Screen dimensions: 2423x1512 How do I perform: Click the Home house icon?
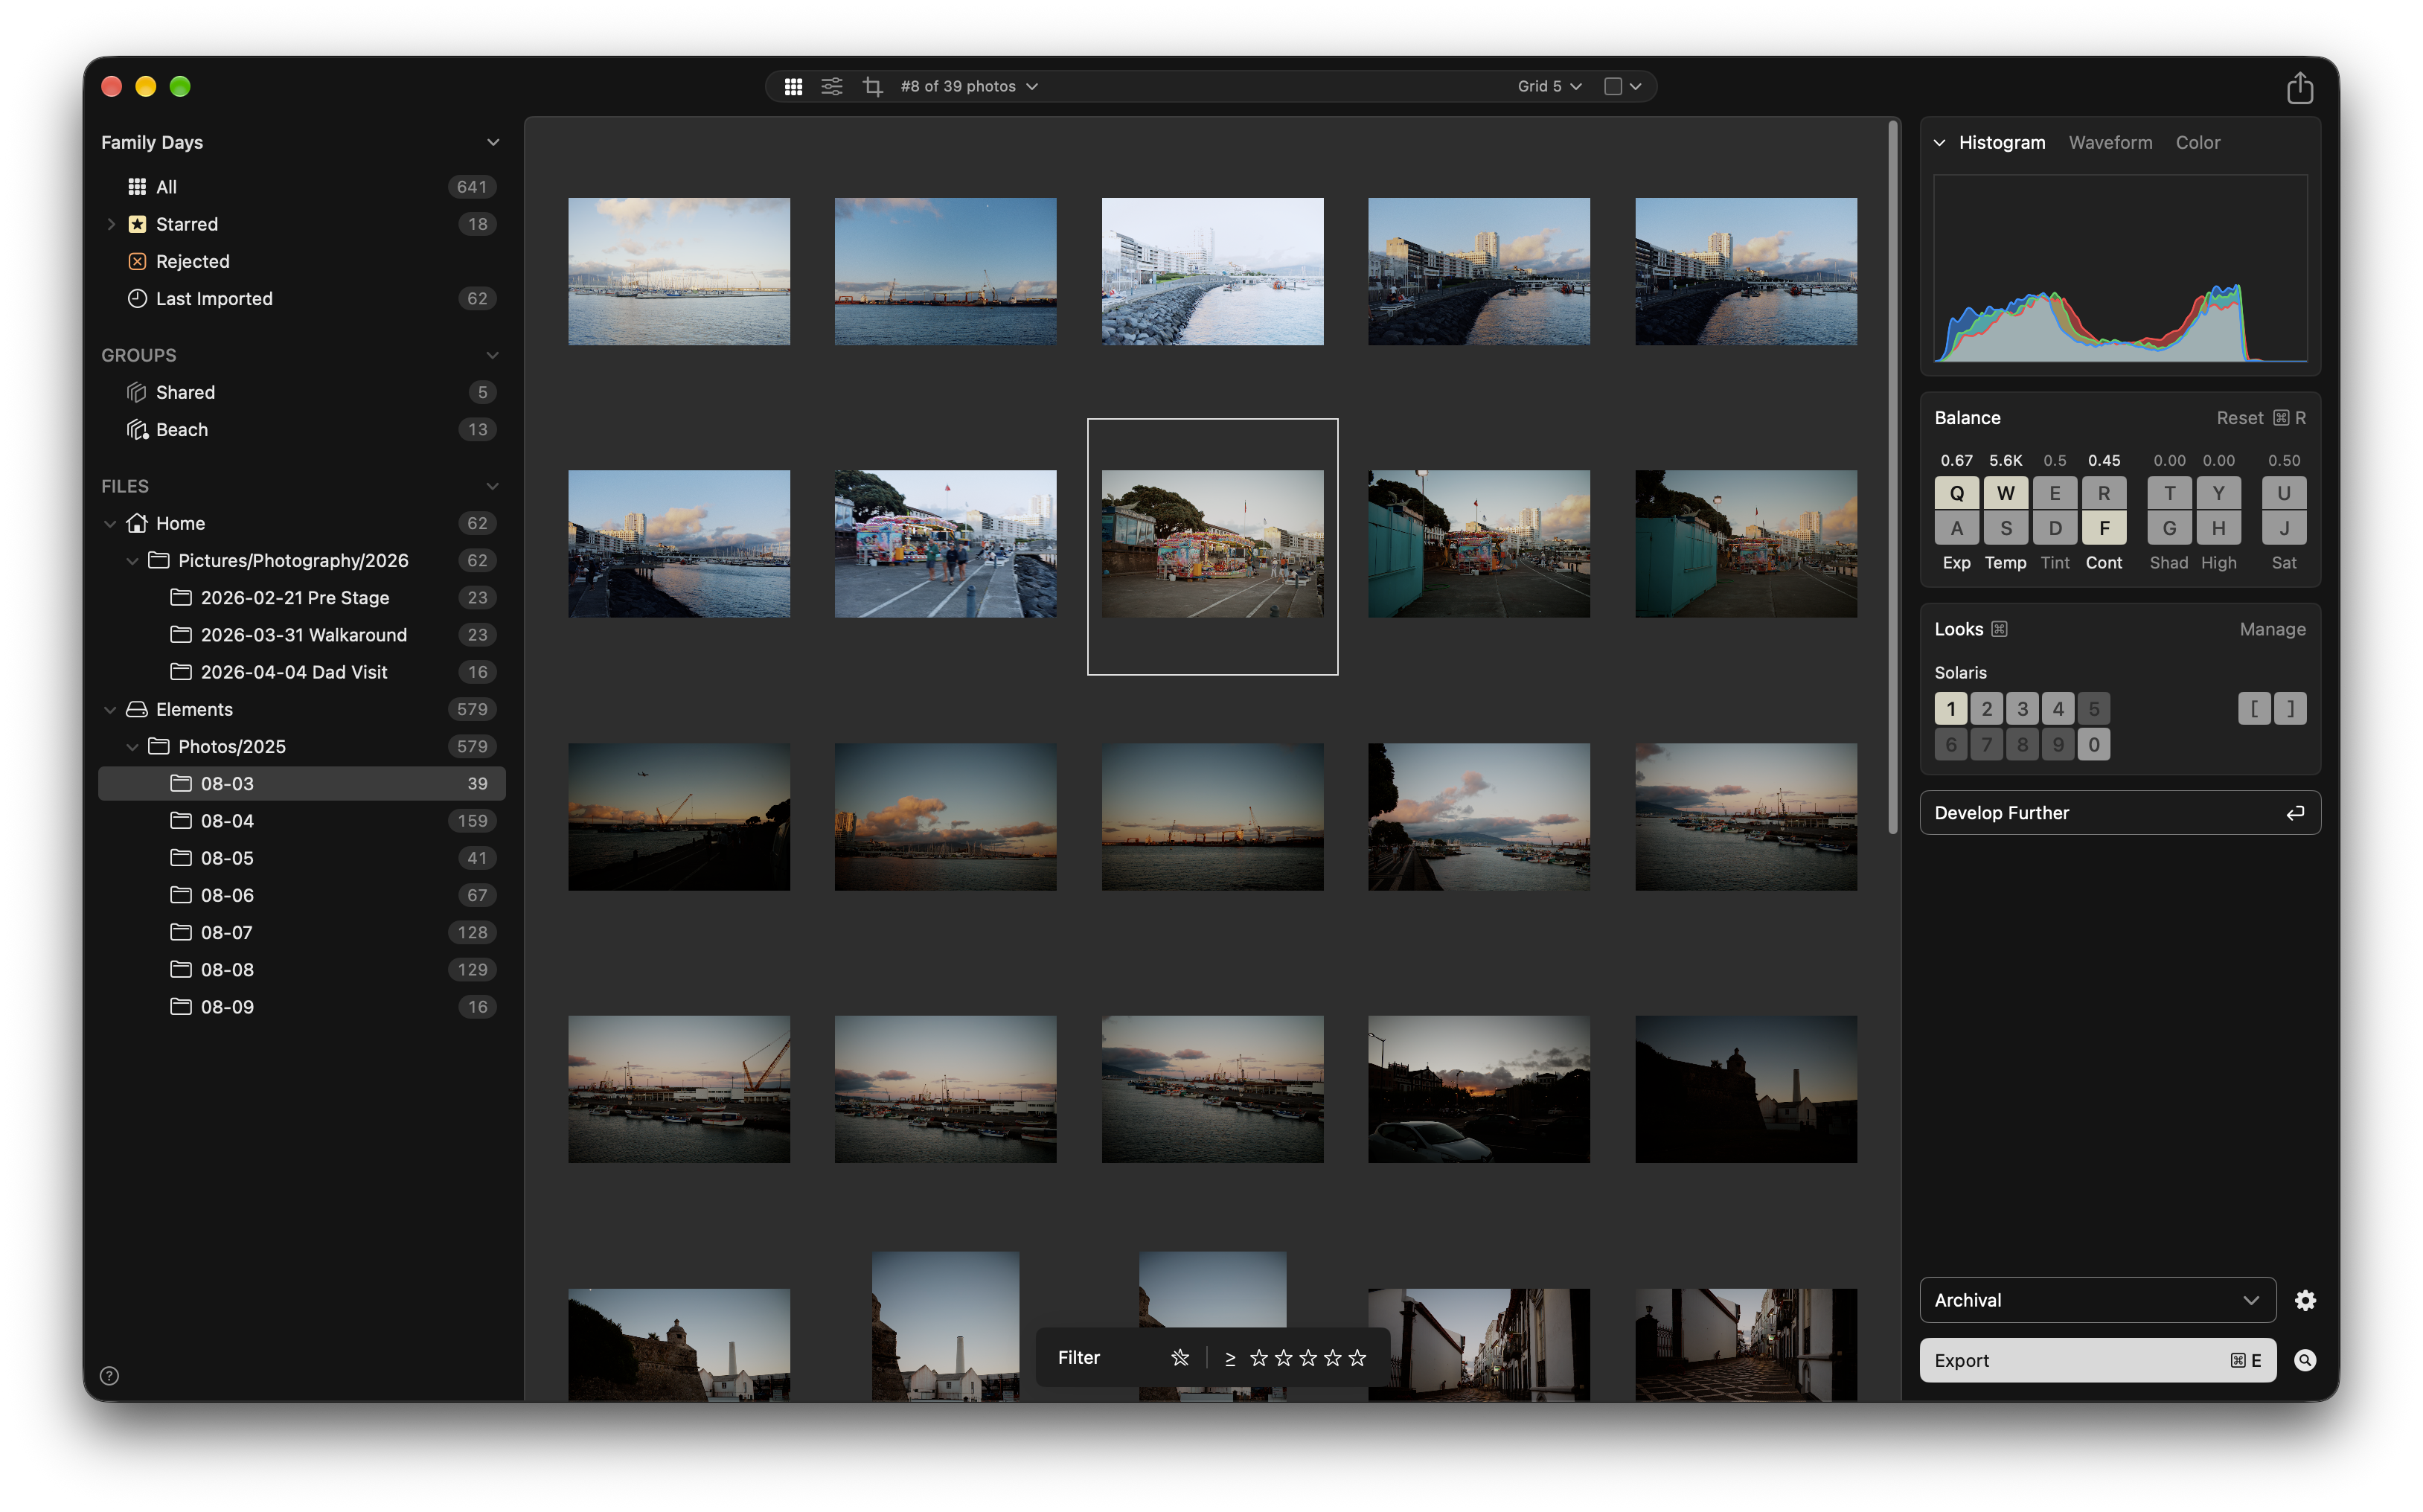137,523
